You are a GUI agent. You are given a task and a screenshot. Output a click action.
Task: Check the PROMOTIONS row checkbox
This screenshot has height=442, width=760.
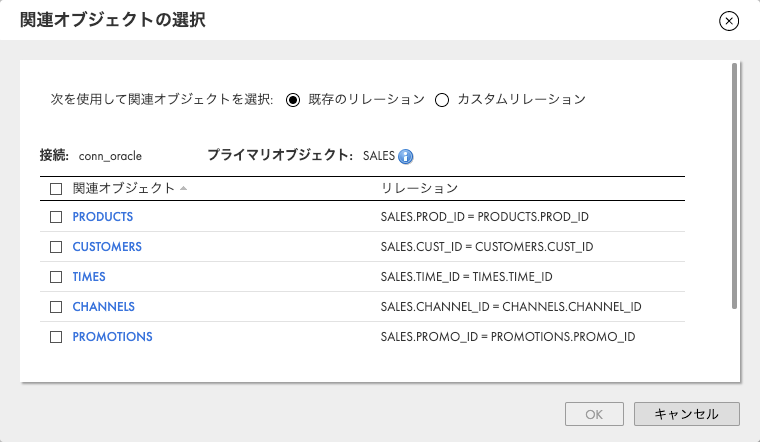point(56,337)
